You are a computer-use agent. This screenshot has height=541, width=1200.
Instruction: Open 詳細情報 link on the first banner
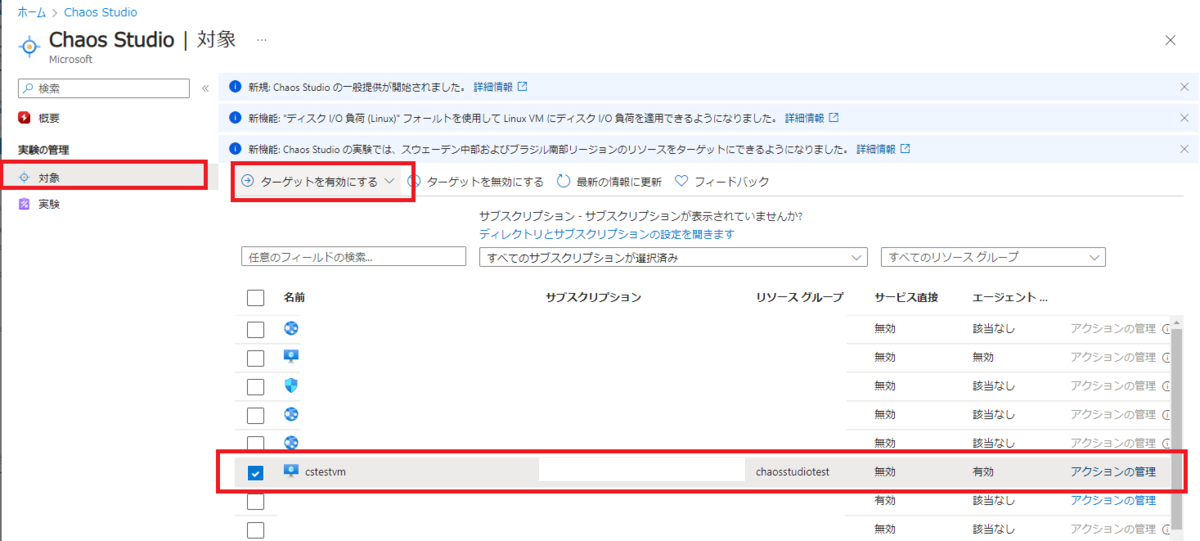pyautogui.click(x=494, y=87)
